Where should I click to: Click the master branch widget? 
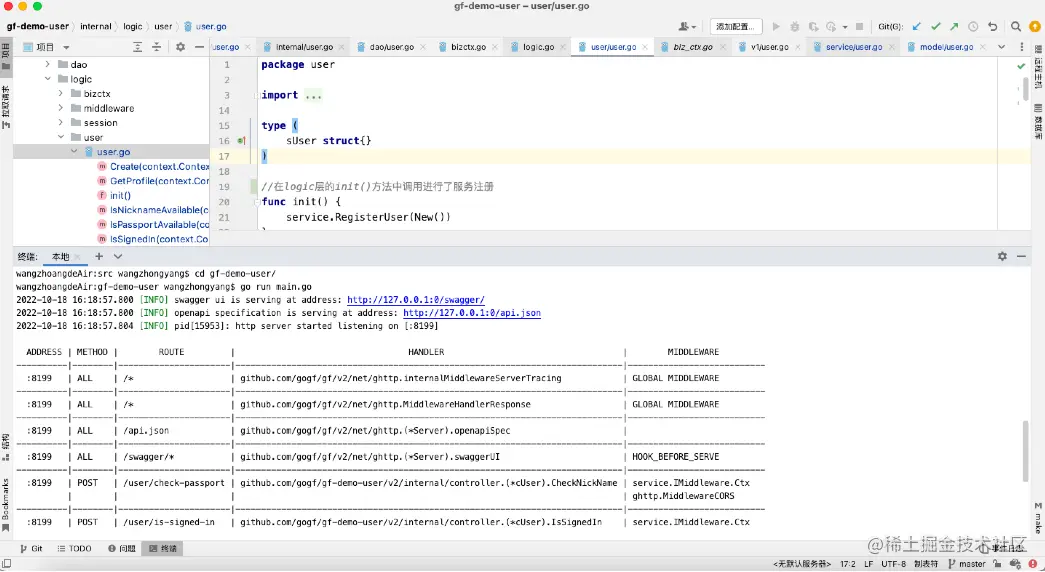point(966,564)
